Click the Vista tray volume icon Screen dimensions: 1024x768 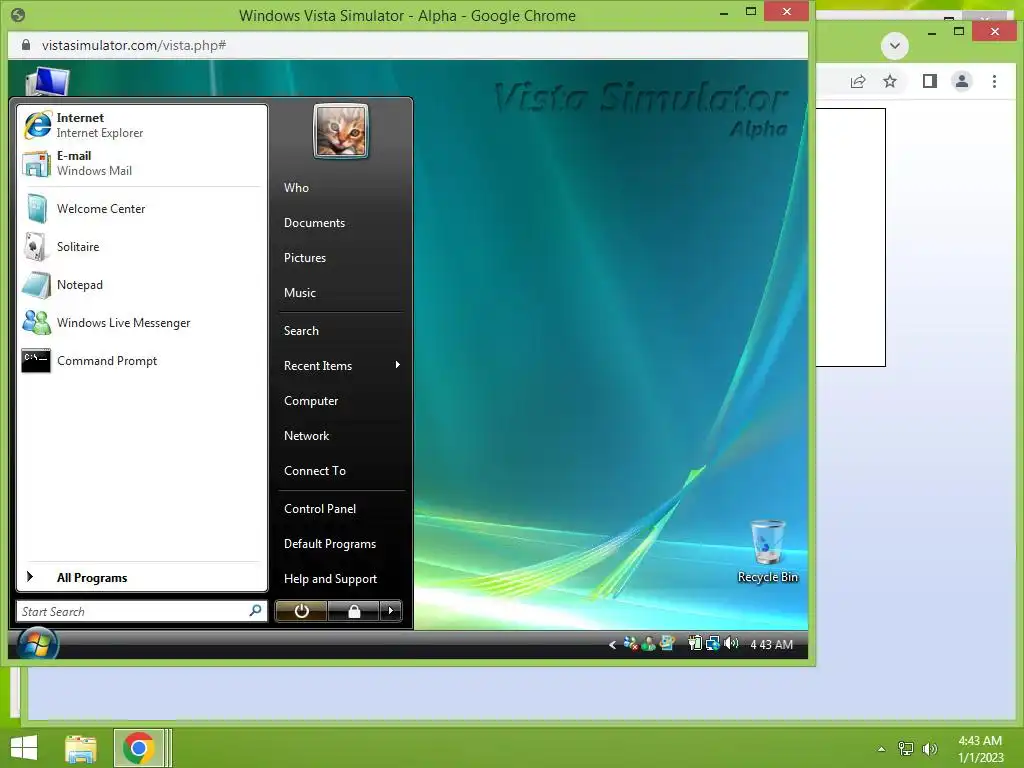731,644
